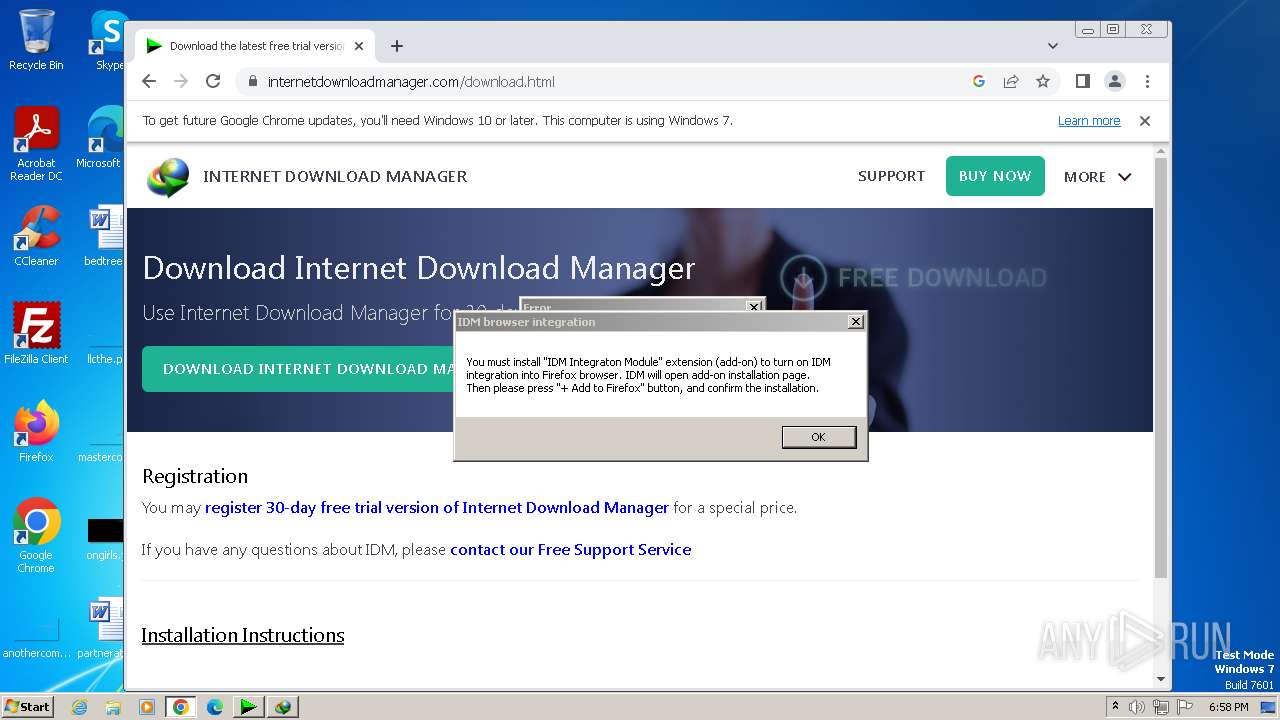Select the FileZilla Client desktop icon
The width and height of the screenshot is (1280, 720).
pos(36,334)
